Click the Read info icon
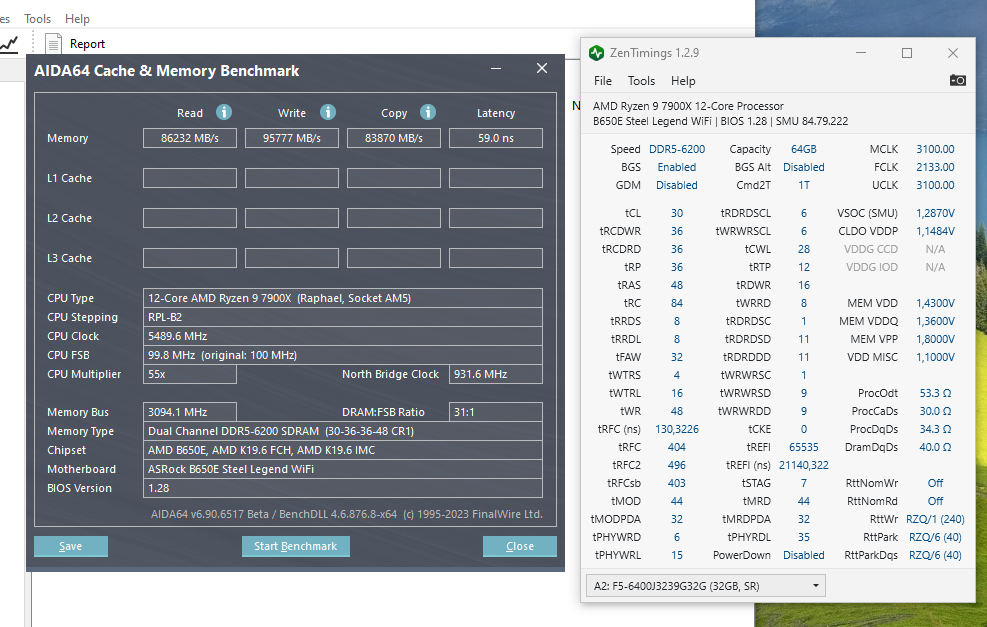Image resolution: width=987 pixels, height=627 pixels. tap(224, 112)
